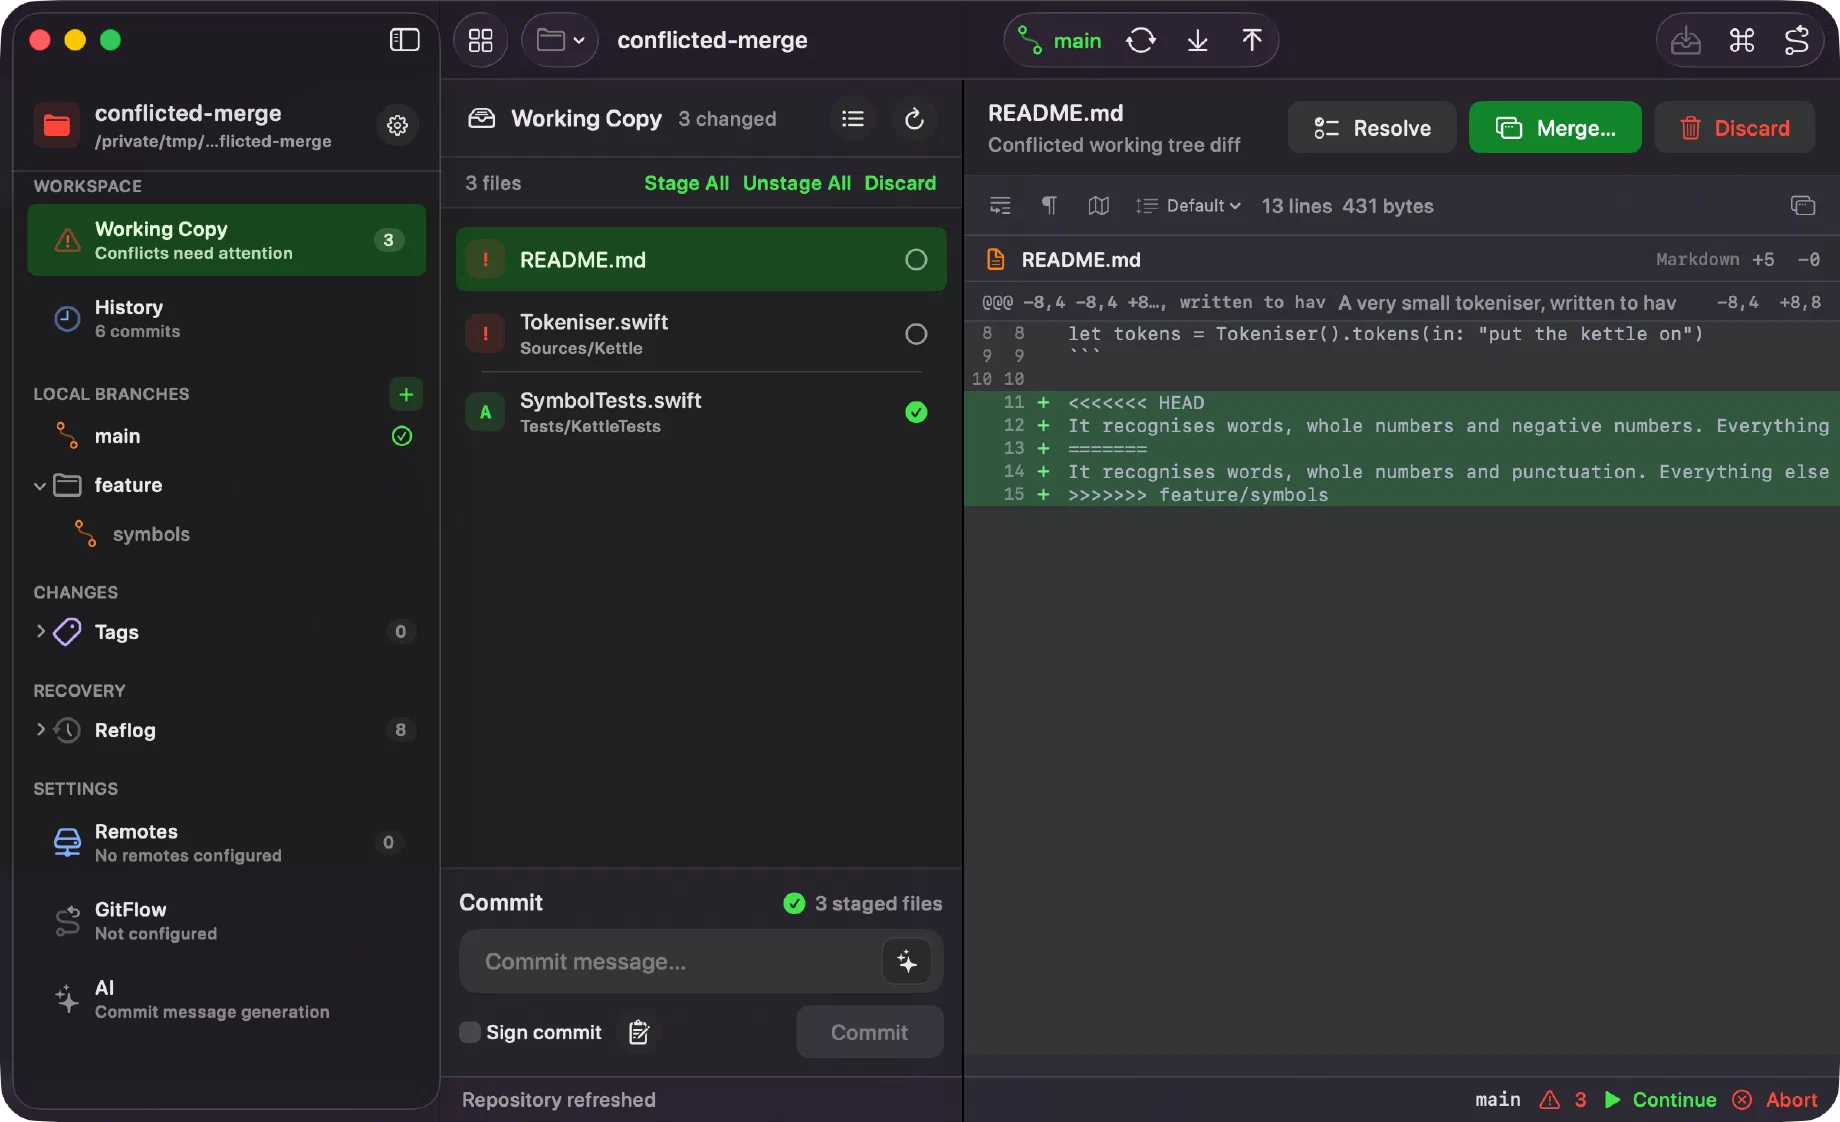The height and width of the screenshot is (1122, 1840).
Task: Click the conflict warning count in status bar
Action: 1565,1100
